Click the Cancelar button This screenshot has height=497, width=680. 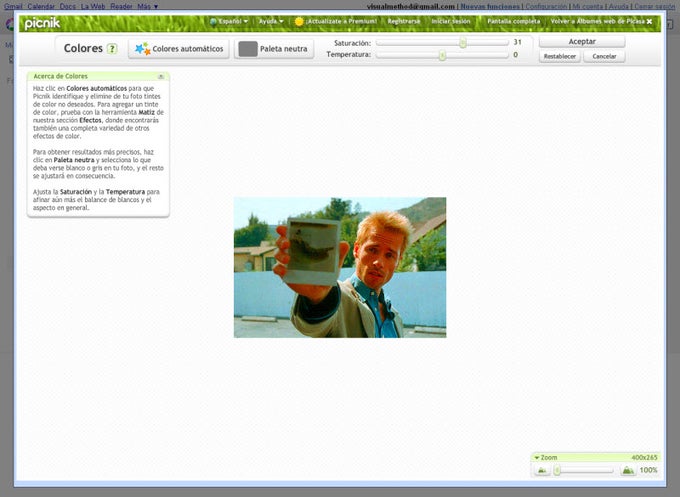[604, 56]
